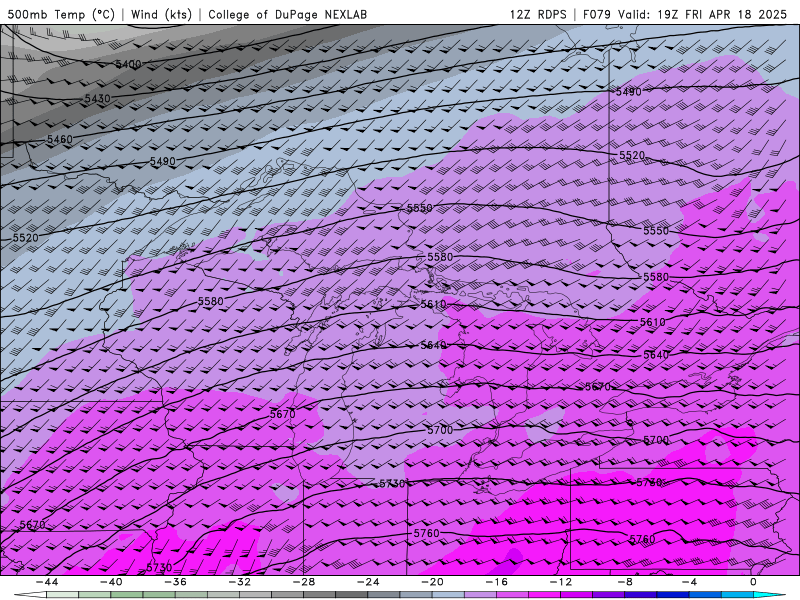The height and width of the screenshot is (600, 800).
Task: Click the '12Z RDPS' model label
Action: tap(538, 14)
